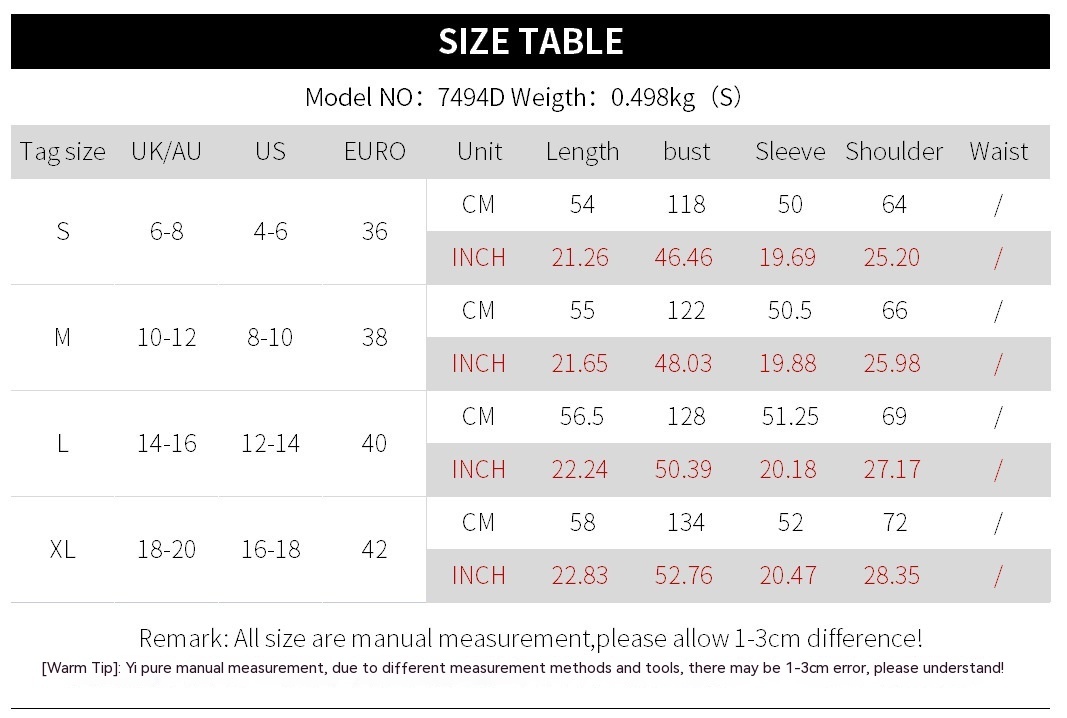
Task: Click the UK/AU 10-12 cell
Action: 166,337
